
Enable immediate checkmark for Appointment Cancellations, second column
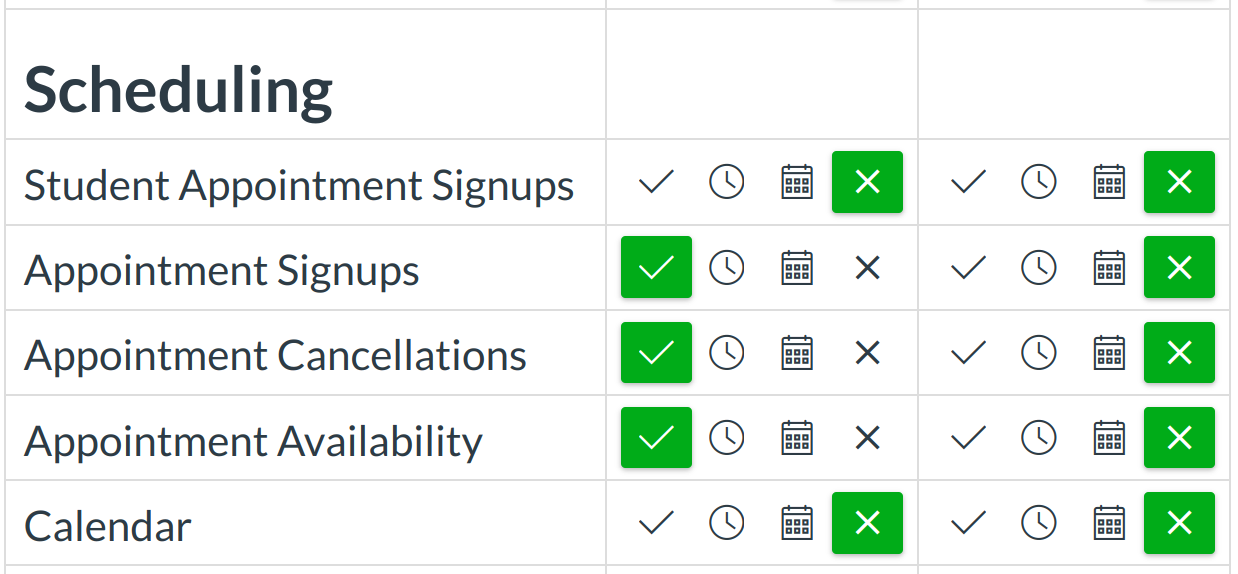pos(968,352)
